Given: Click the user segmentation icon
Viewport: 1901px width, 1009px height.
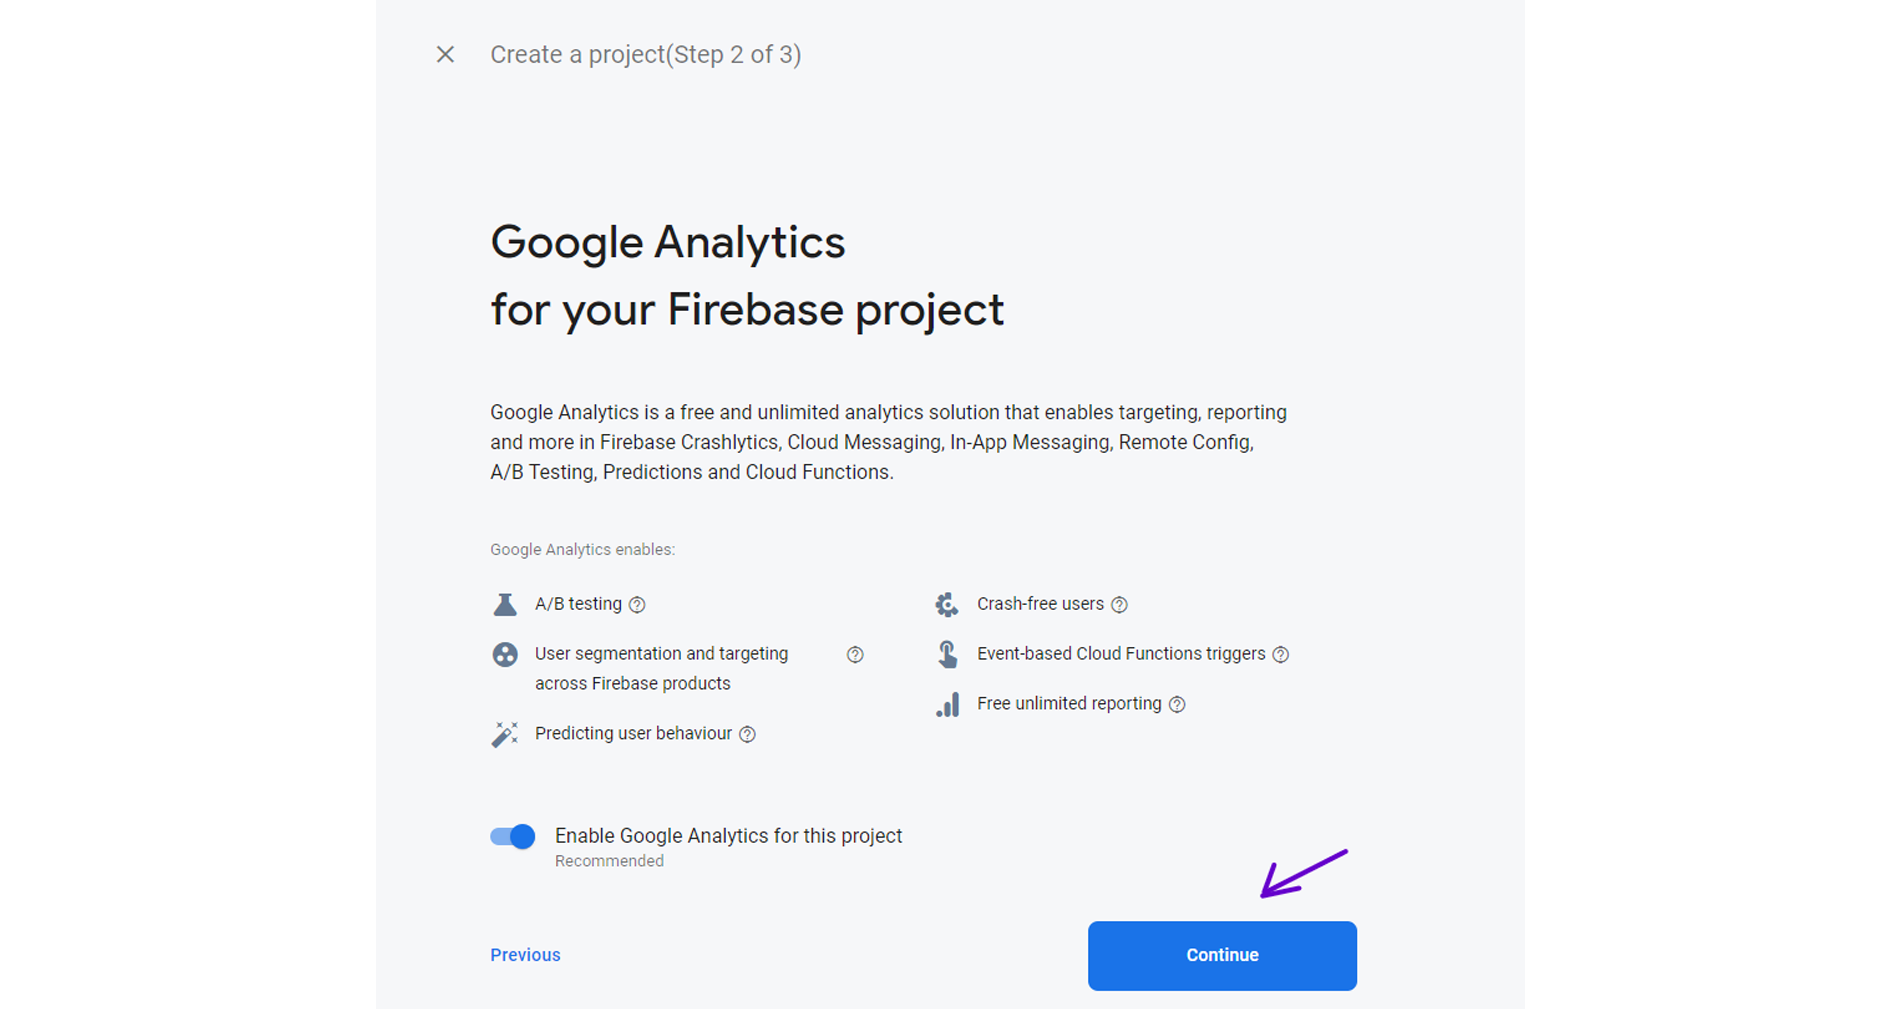Looking at the screenshot, I should 505,654.
